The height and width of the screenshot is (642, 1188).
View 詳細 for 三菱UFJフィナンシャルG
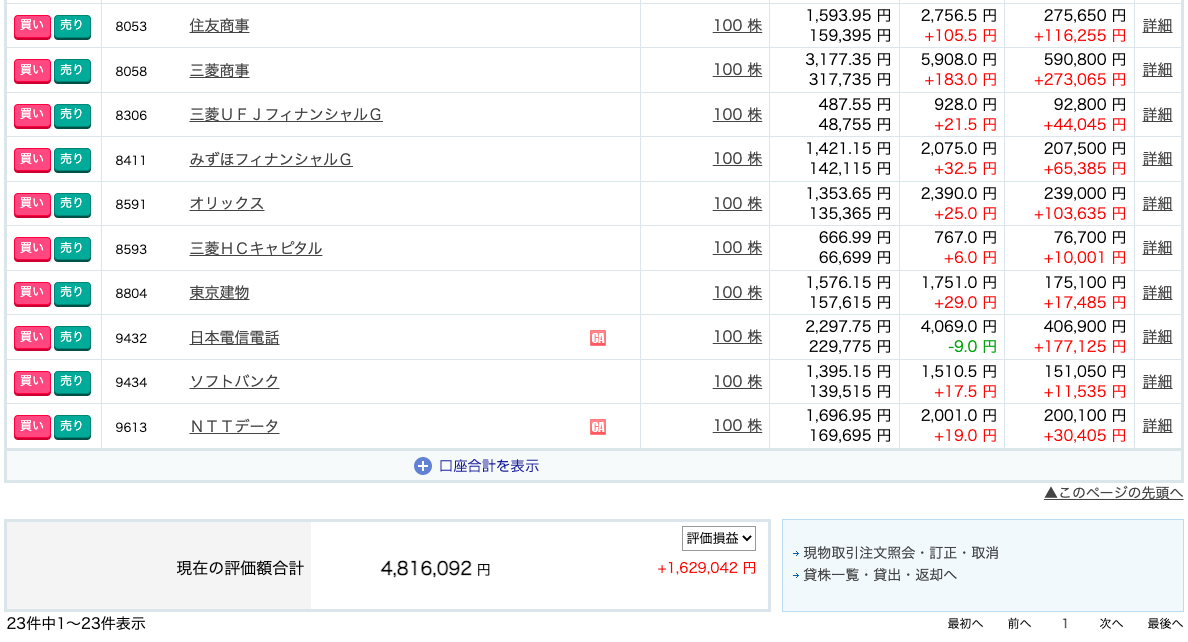1157,114
